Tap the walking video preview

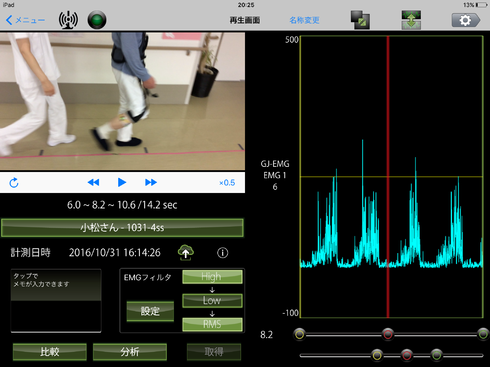tap(122, 101)
